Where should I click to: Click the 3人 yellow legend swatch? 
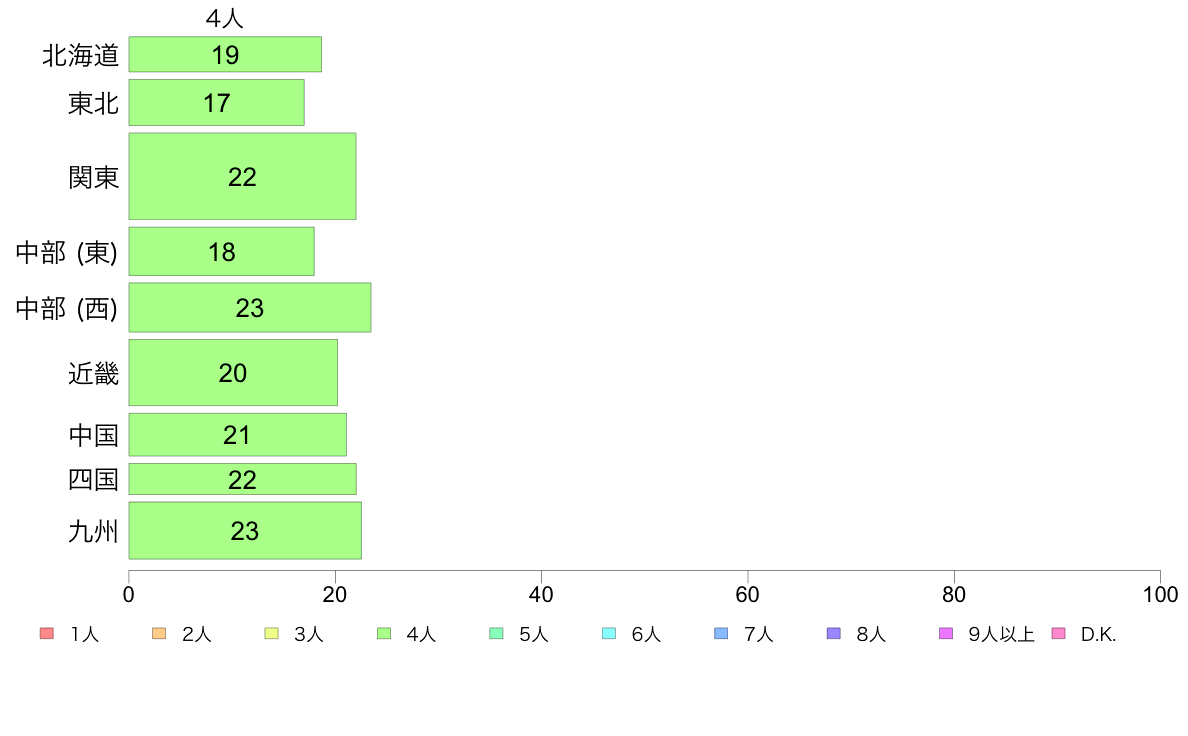(271, 634)
